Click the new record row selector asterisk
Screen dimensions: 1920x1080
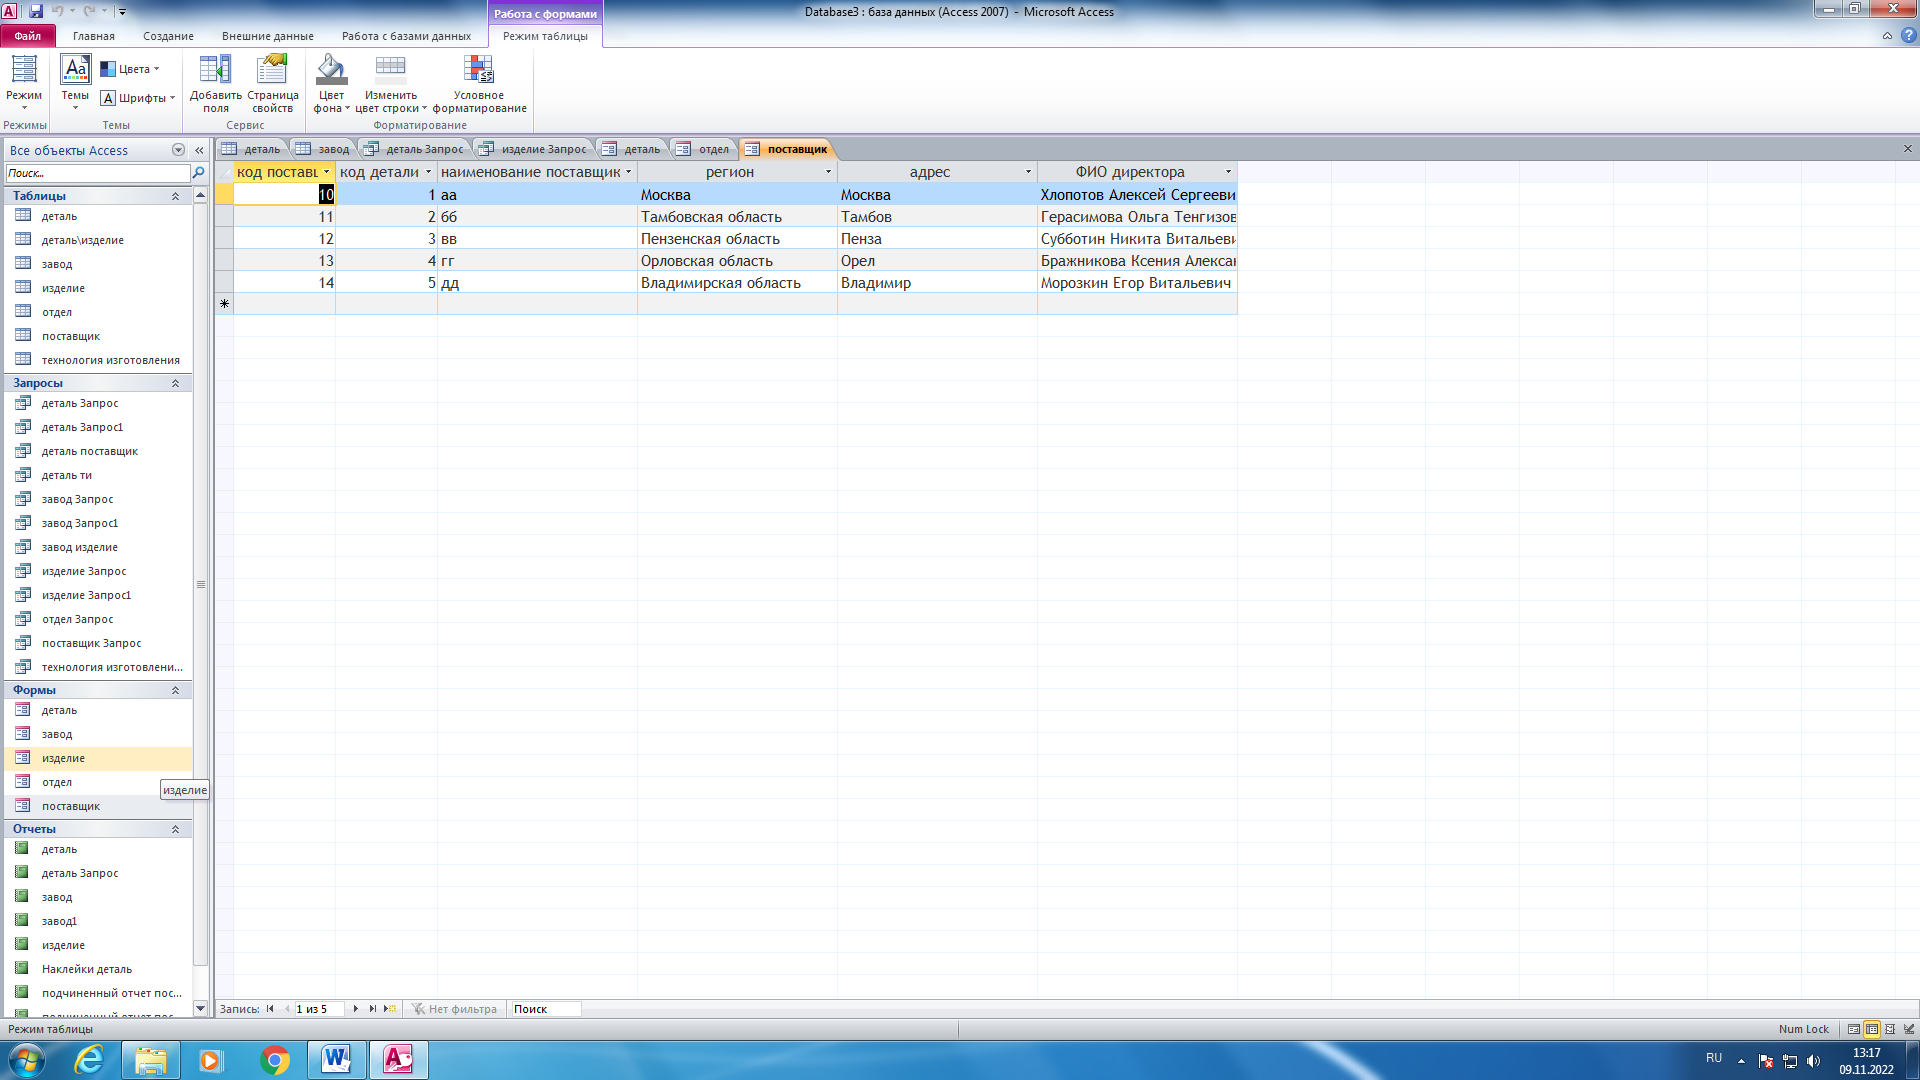224,304
